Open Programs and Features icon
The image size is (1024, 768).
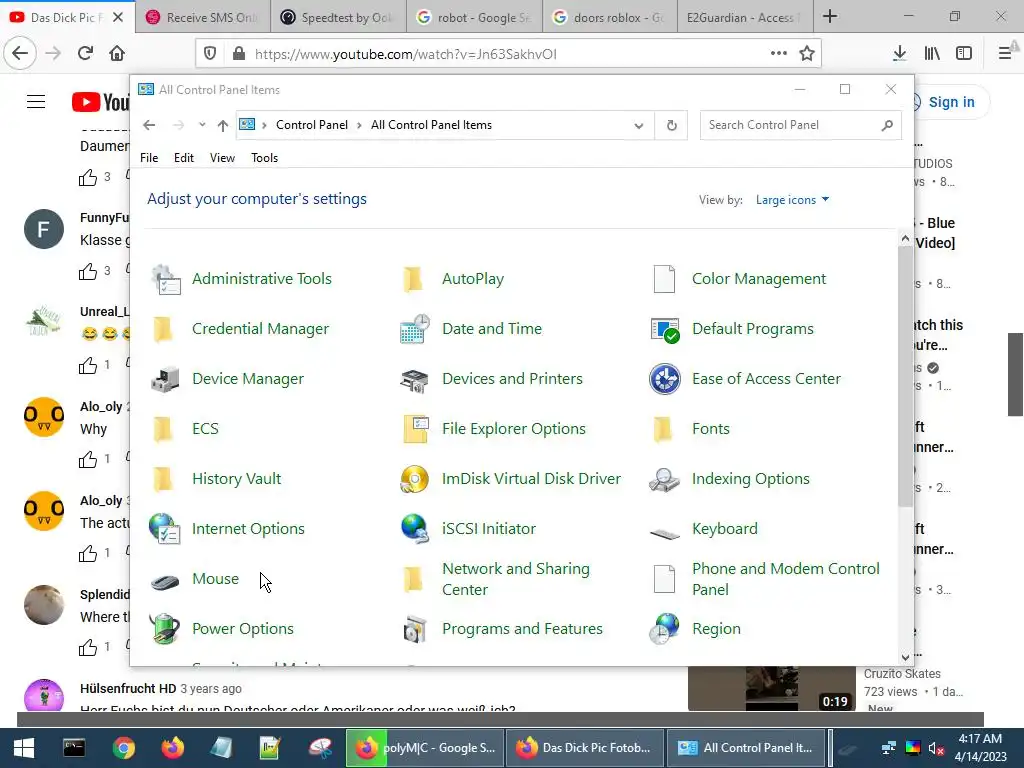415,629
